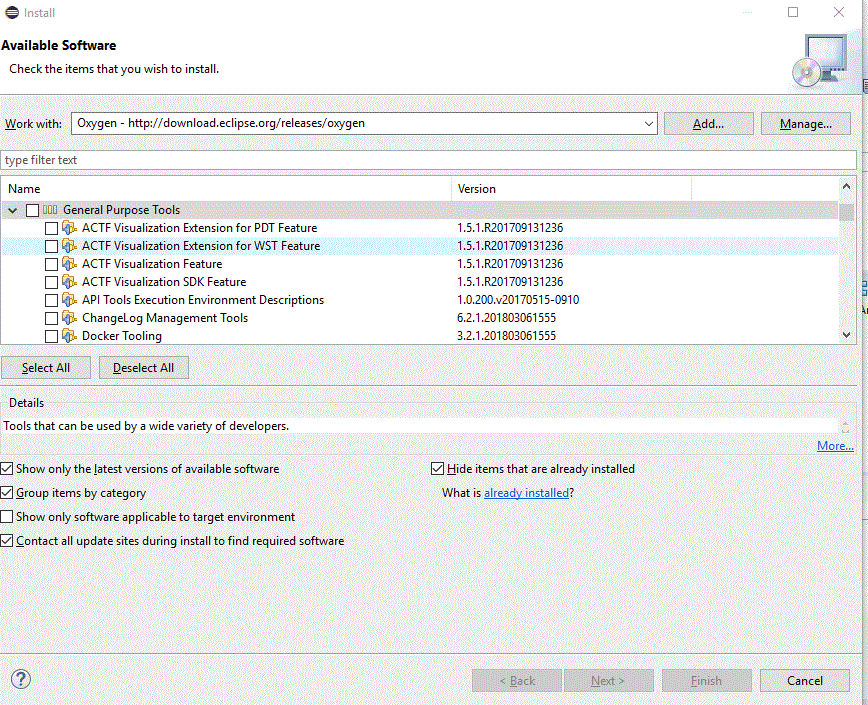Open the Work with site dropdown
Image resolution: width=868 pixels, height=705 pixels.
click(649, 123)
